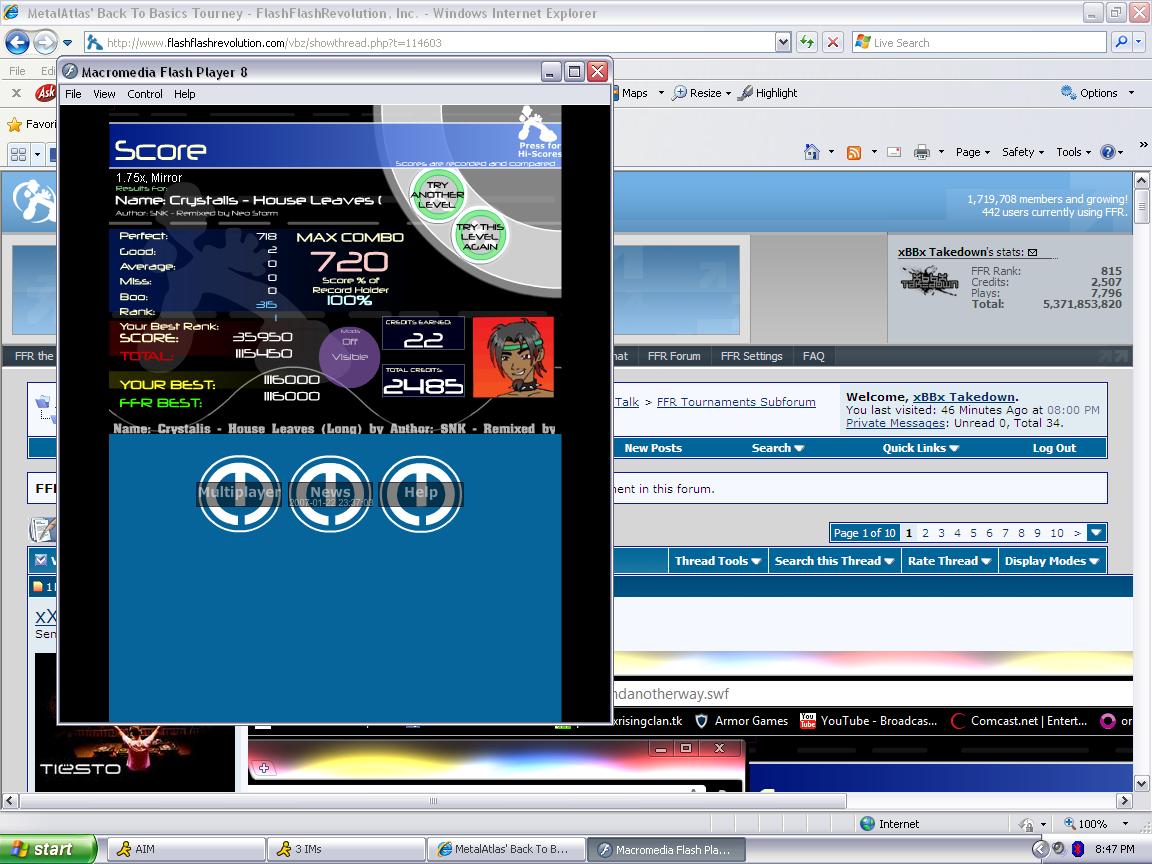Screen dimensions: 1152x864
Task: Open the Safety menu in command bar
Action: tap(1023, 152)
